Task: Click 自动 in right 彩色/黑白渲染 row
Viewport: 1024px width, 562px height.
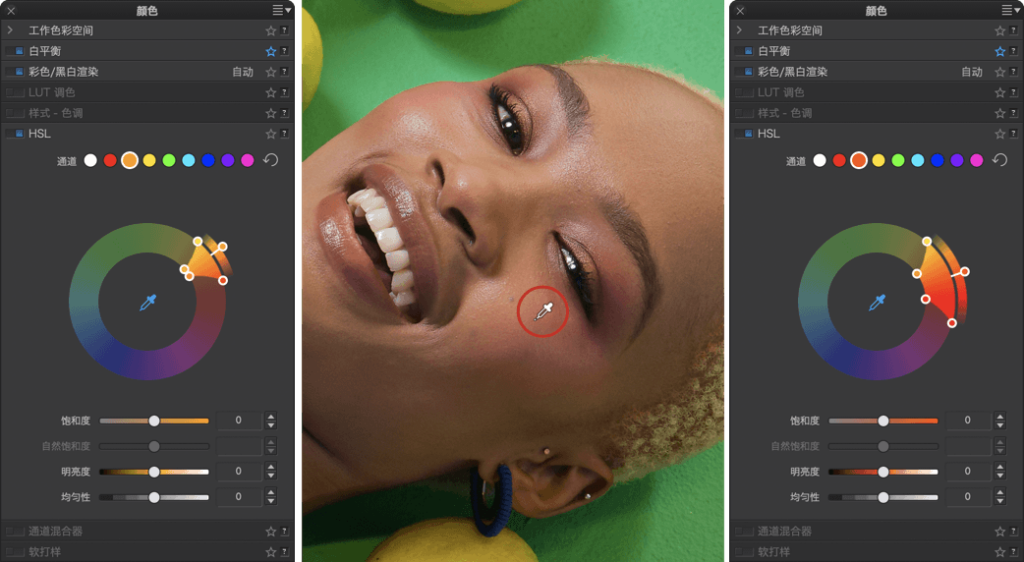Action: tap(972, 72)
